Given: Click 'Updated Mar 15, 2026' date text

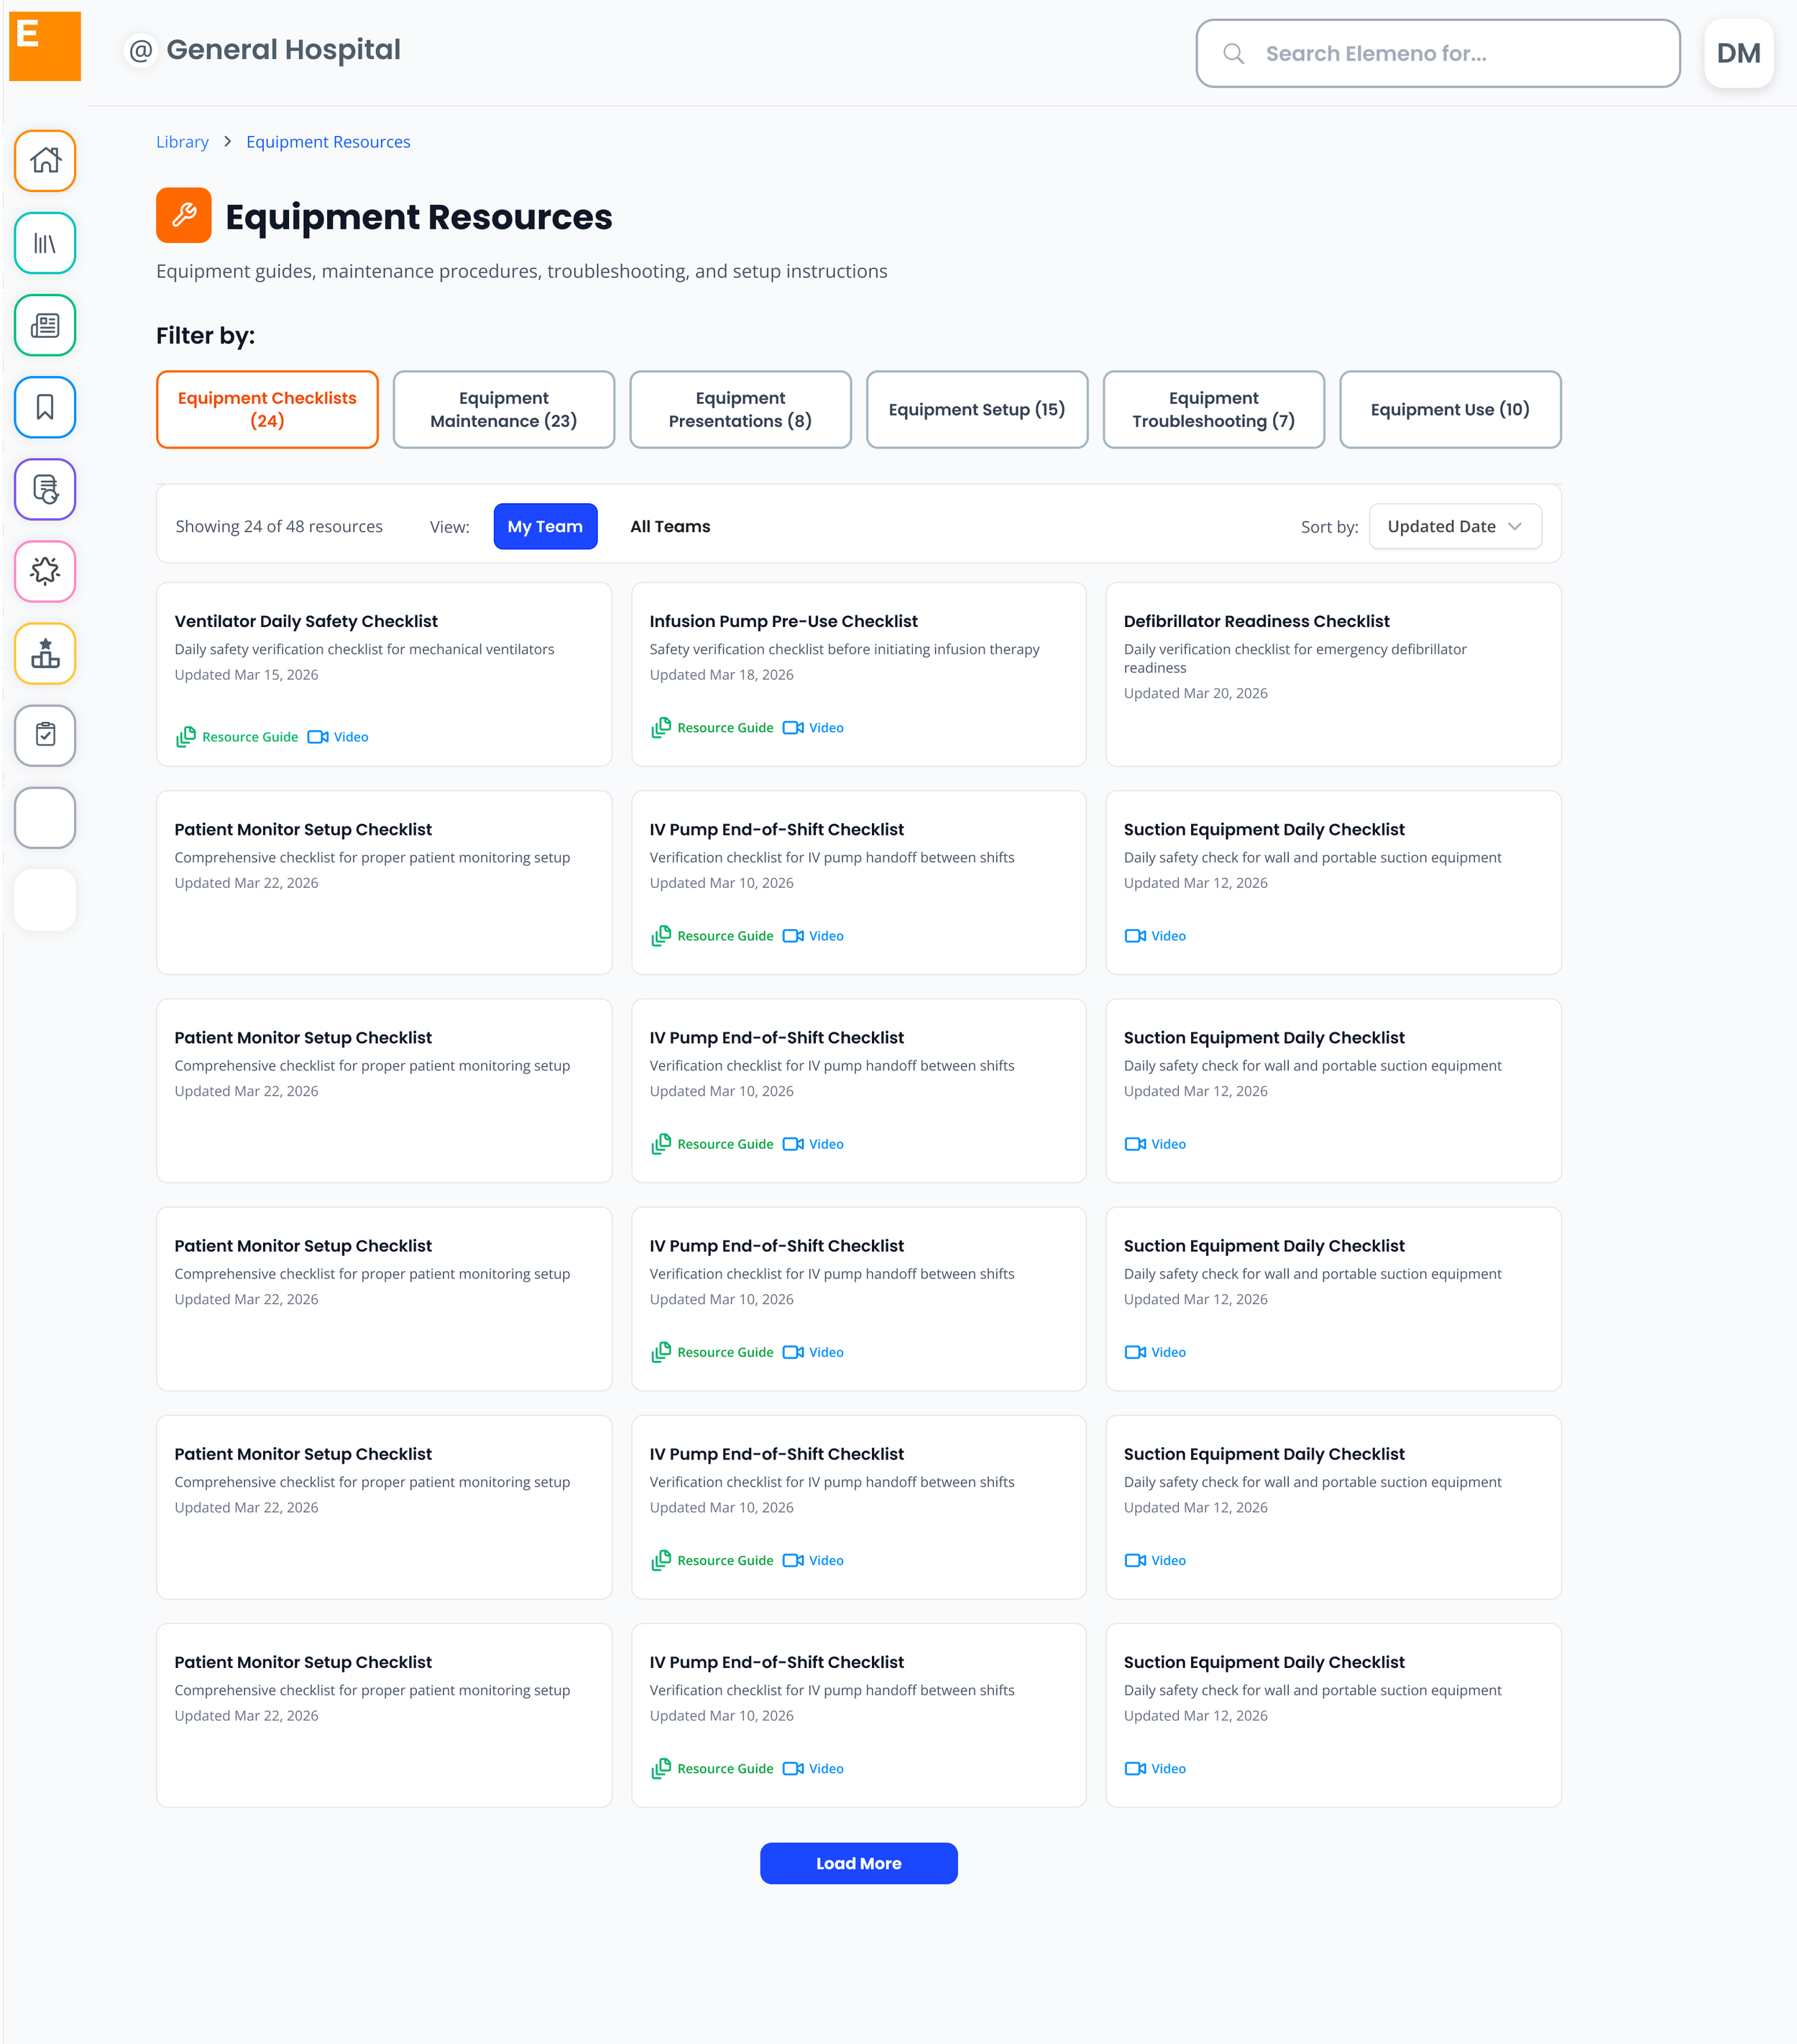Looking at the screenshot, I should point(246,675).
